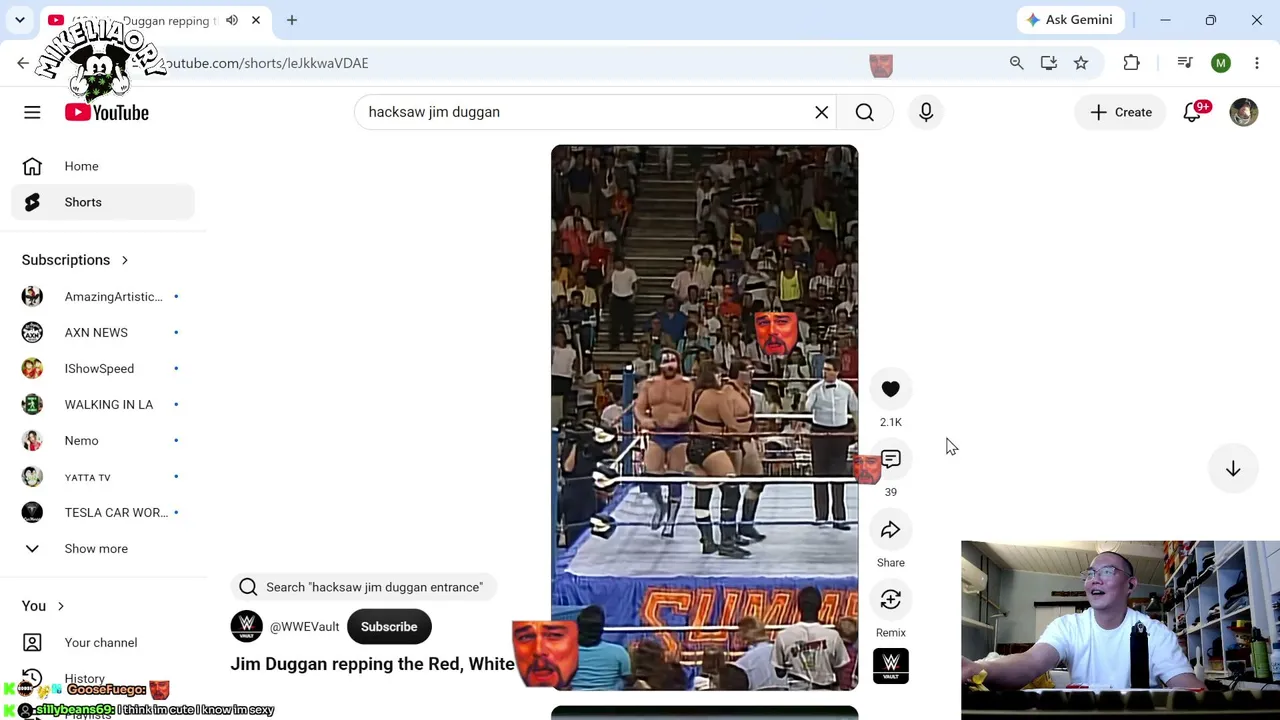
Task: Open the YouTube account avatar menu
Action: (1244, 112)
